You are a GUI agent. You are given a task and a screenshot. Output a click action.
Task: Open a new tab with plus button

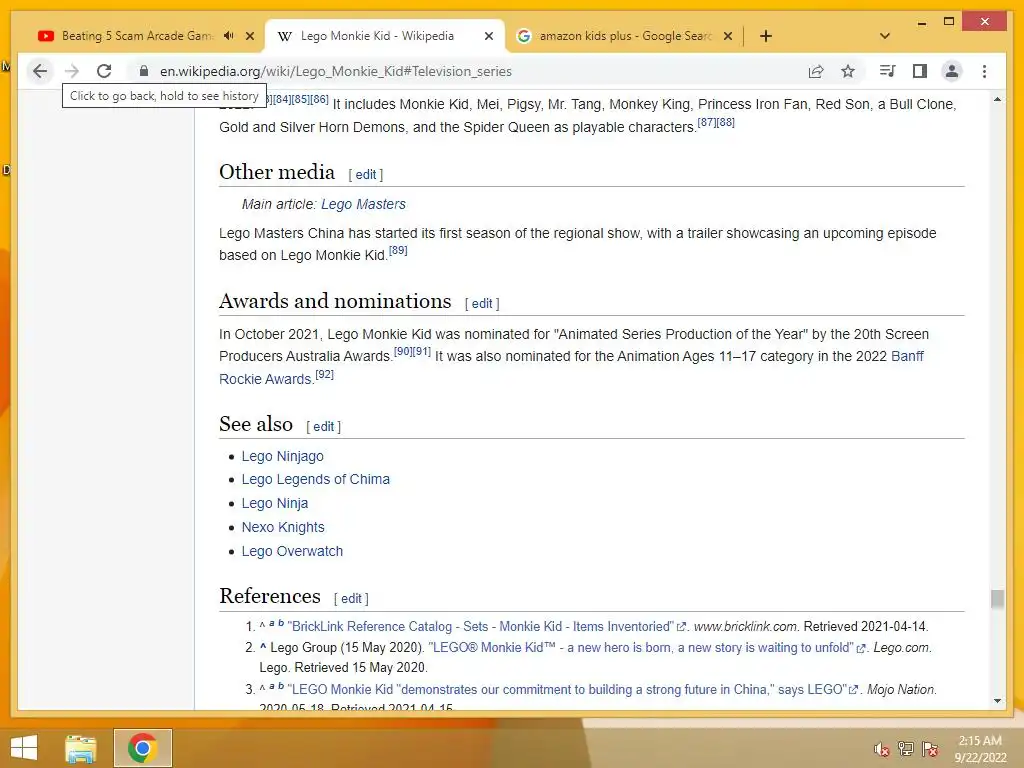pos(765,36)
